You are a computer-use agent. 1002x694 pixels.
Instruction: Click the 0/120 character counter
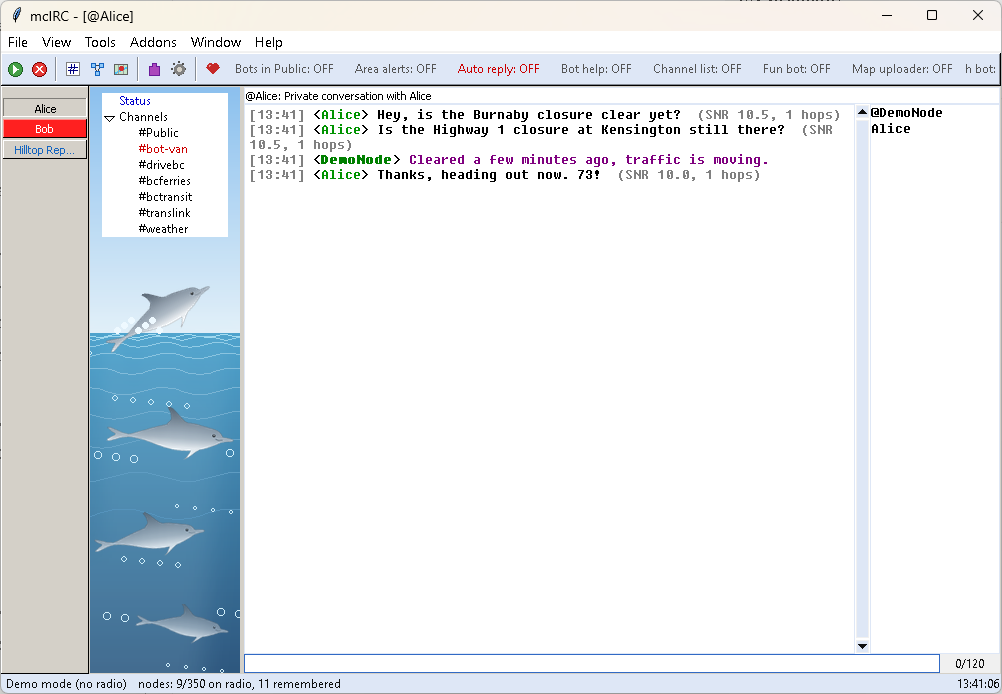click(x=969, y=663)
